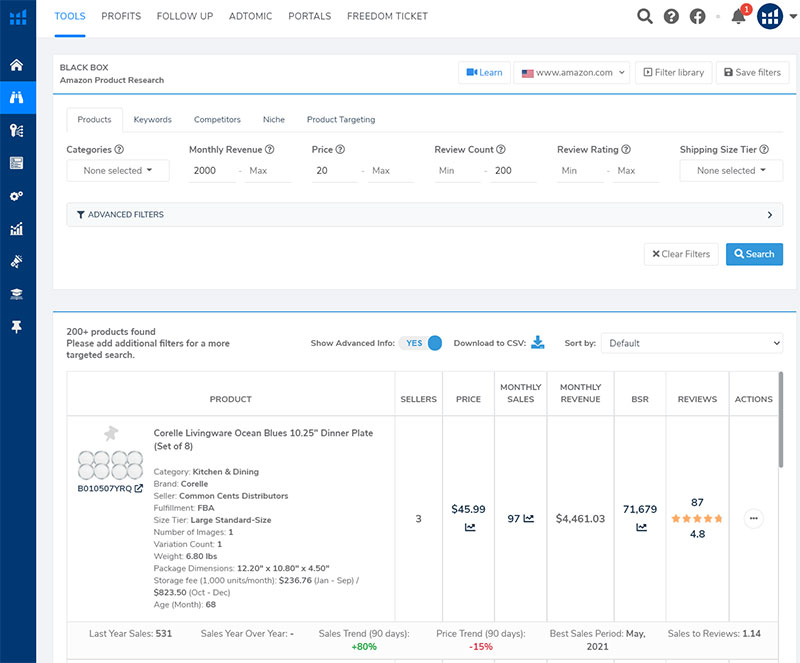The height and width of the screenshot is (663, 800).
Task: Click Clear Filters button
Action: coord(681,254)
